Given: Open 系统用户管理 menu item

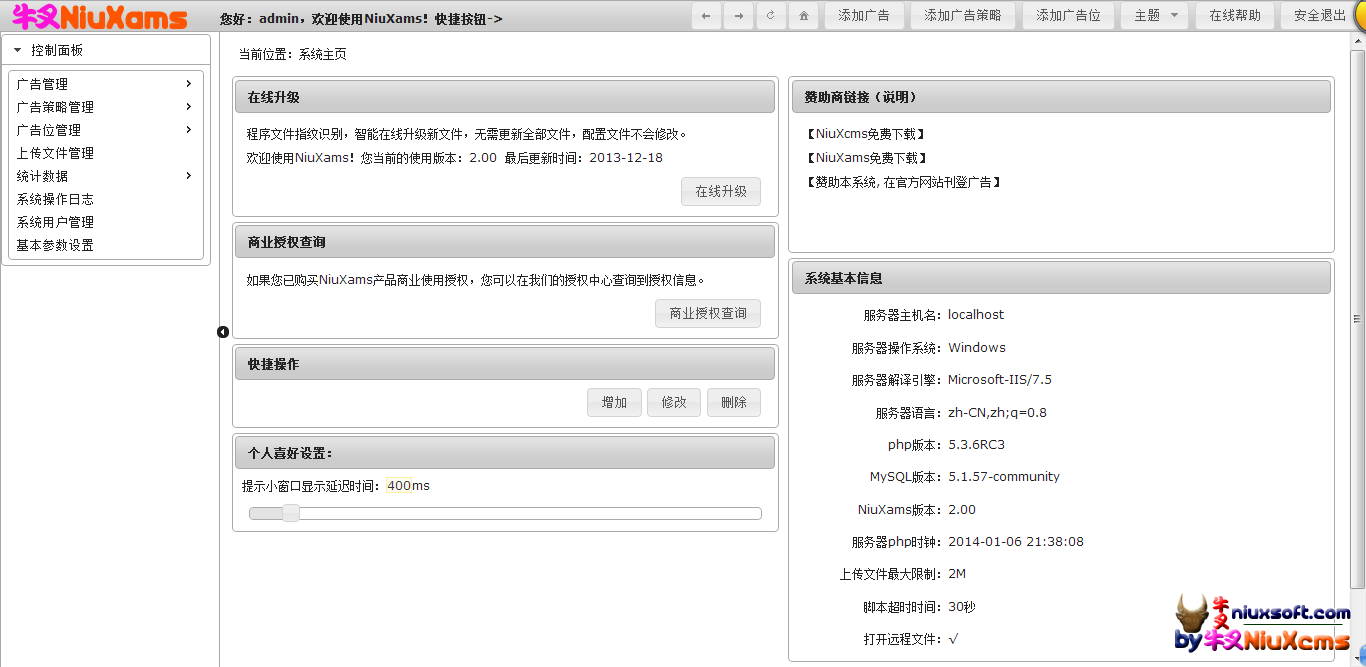Looking at the screenshot, I should (55, 222).
